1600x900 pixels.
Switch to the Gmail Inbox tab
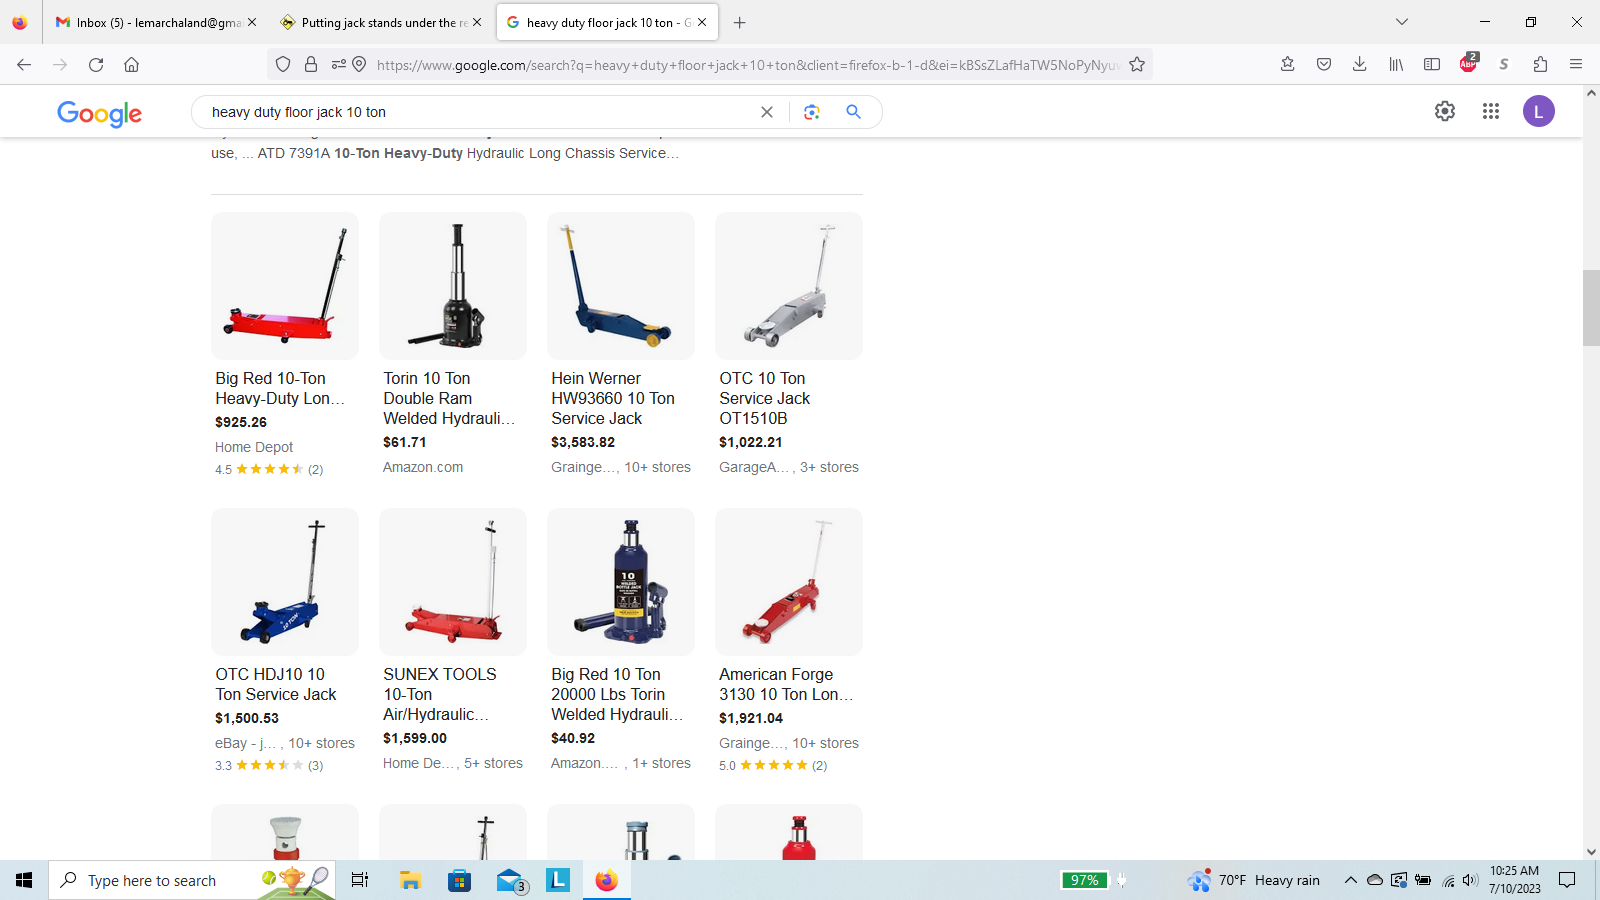pyautogui.click(x=148, y=22)
